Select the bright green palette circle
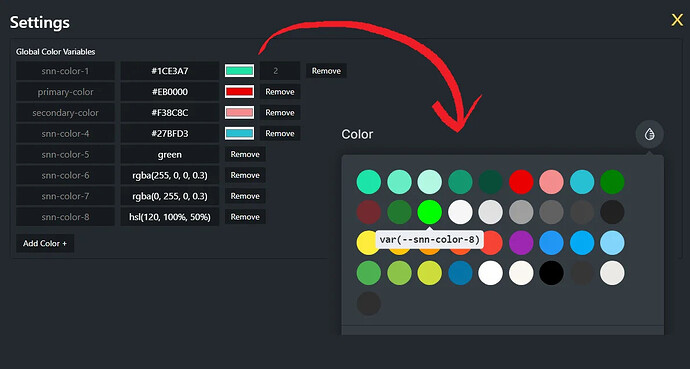 [x=429, y=212]
